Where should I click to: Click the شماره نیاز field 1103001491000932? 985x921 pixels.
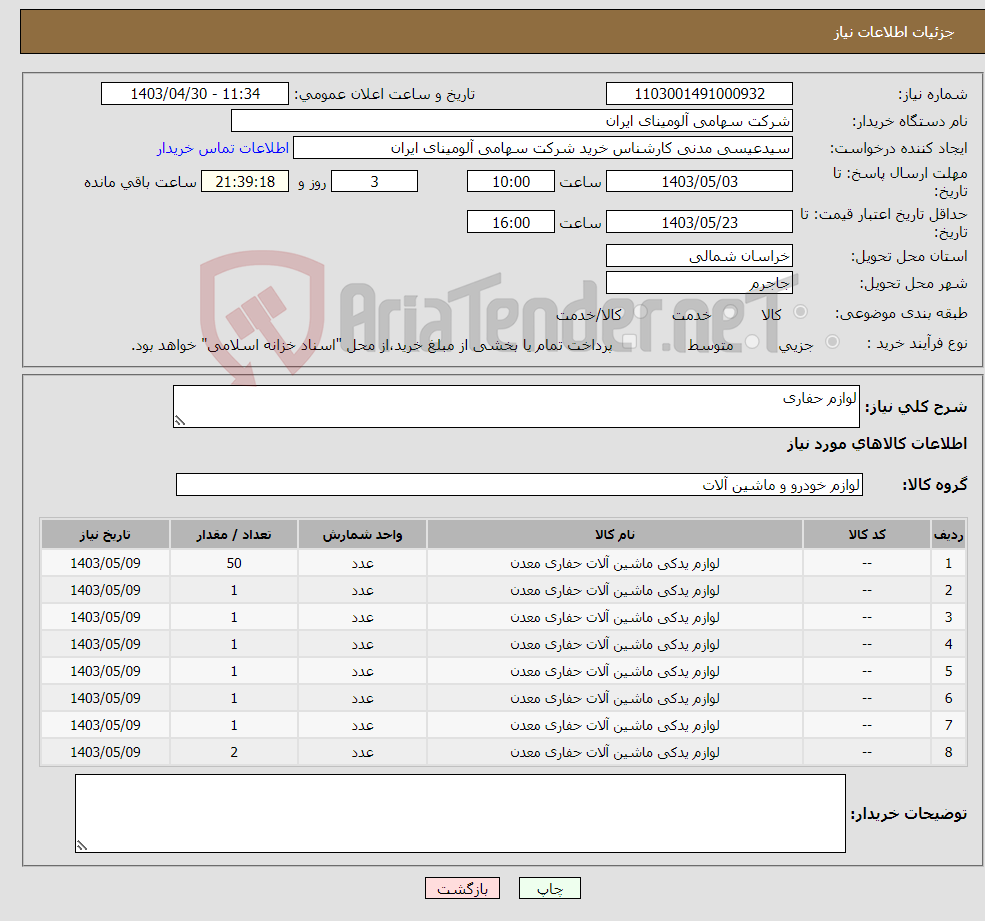[x=699, y=94]
